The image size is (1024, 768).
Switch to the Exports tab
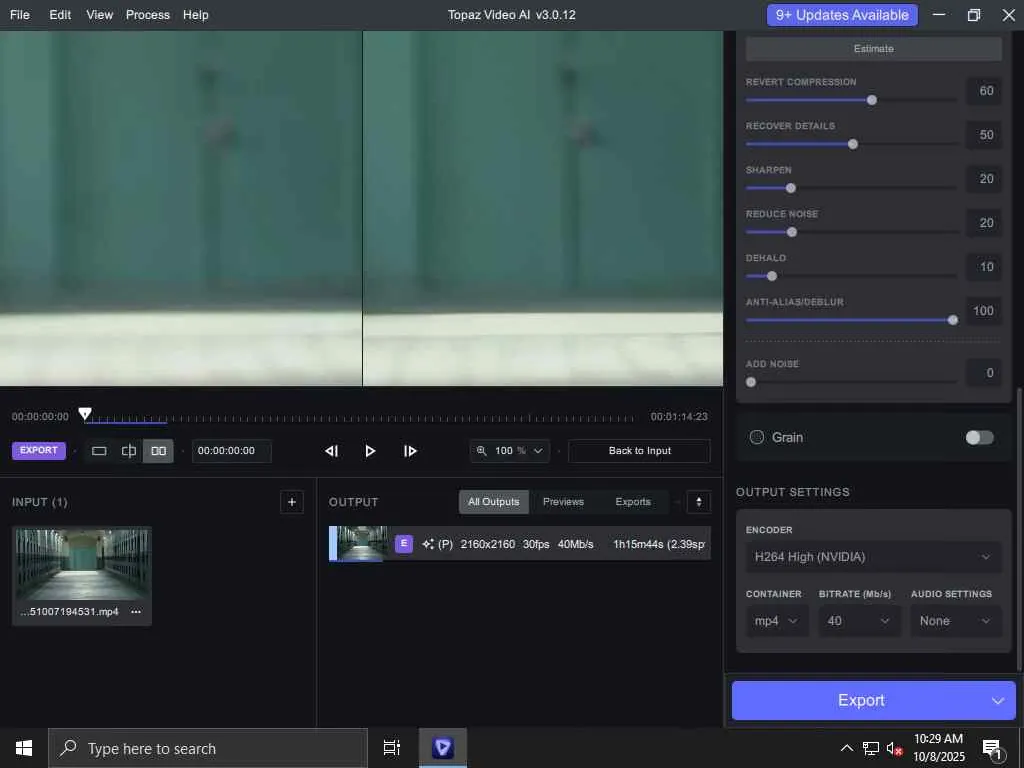pos(633,502)
